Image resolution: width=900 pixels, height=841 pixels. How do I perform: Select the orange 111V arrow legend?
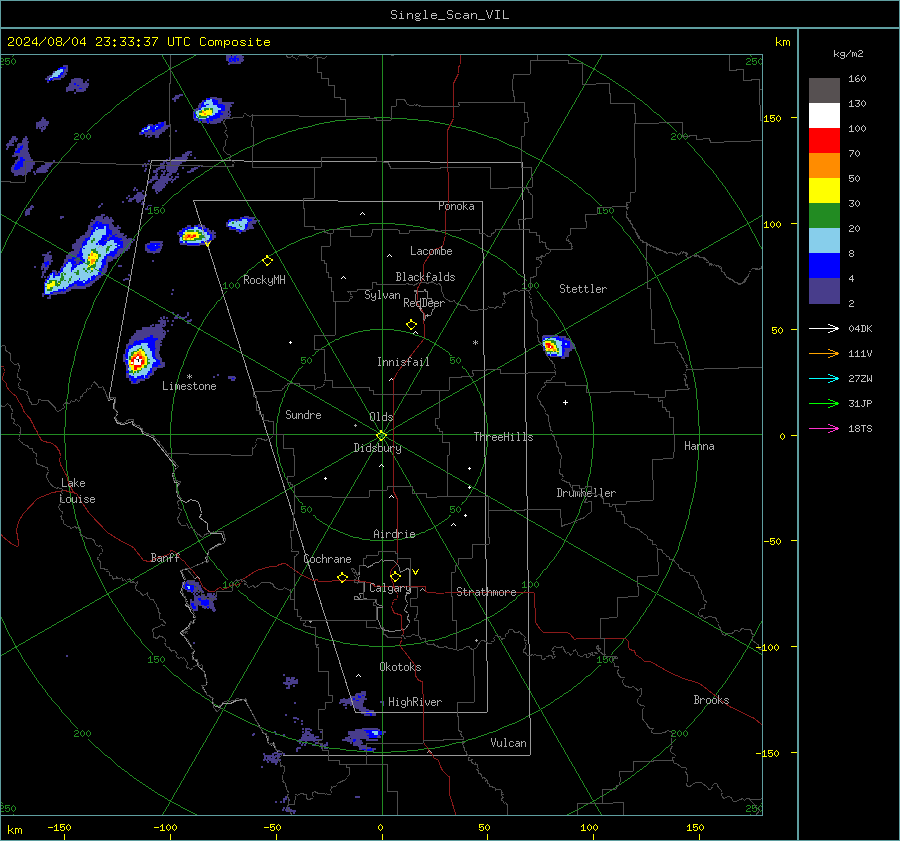click(824, 354)
